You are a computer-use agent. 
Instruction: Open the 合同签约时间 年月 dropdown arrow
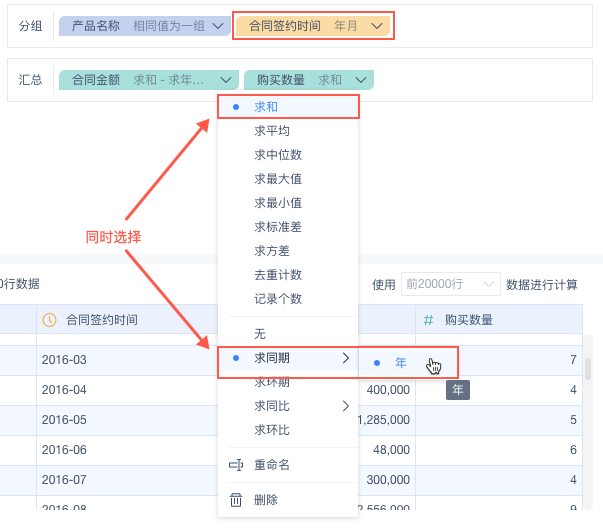(377, 26)
